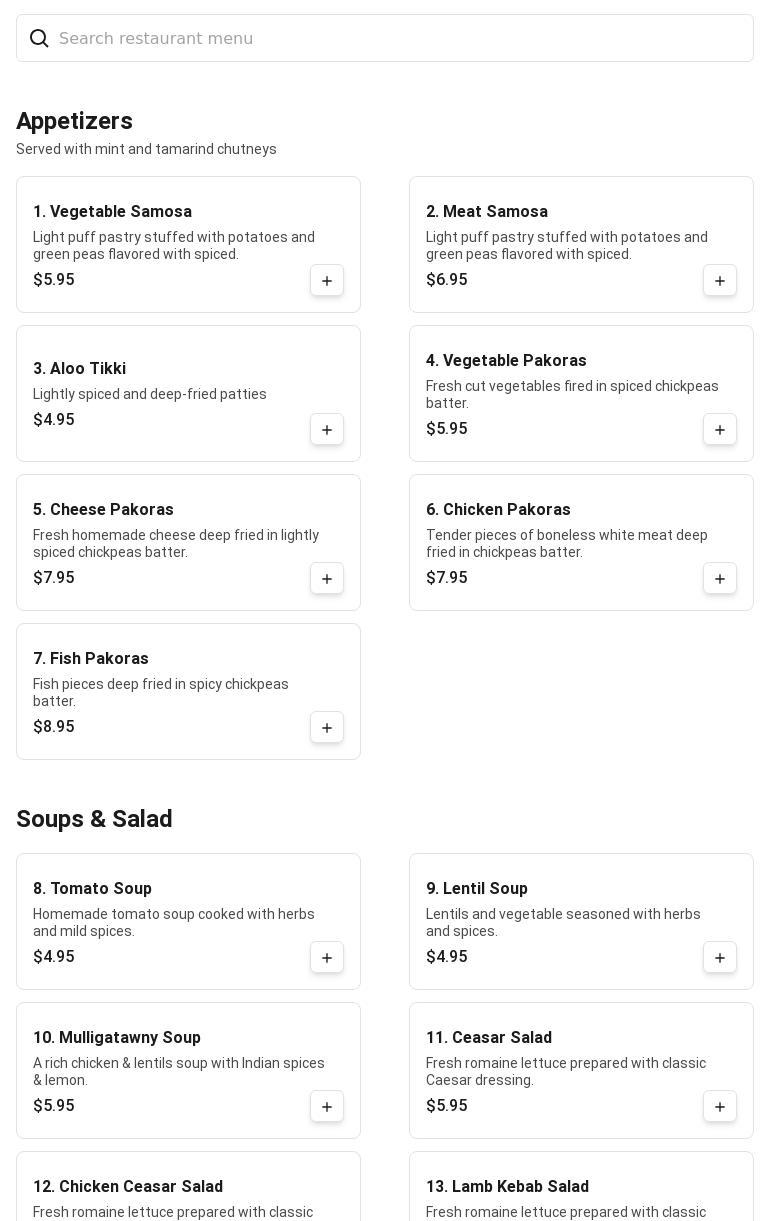Image resolution: width=770 pixels, height=1221 pixels.
Task: Open the Vegetable Samosa item title
Action: pyautogui.click(x=112, y=212)
